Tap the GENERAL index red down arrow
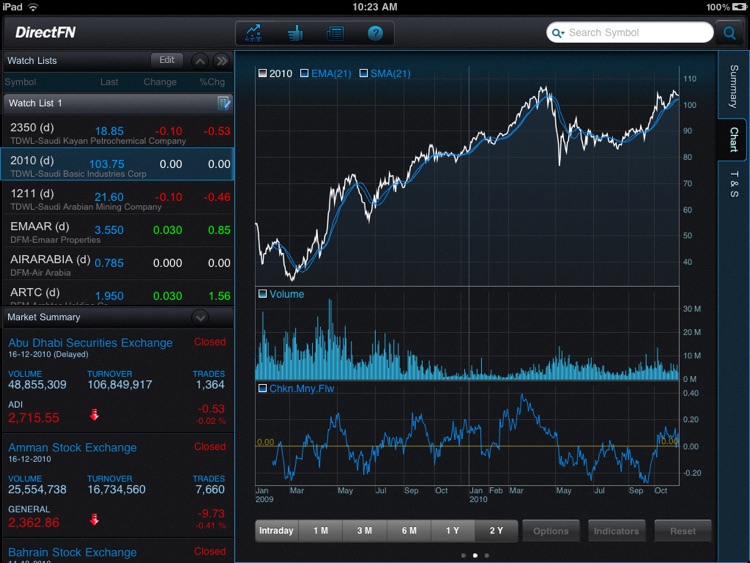 pos(94,519)
